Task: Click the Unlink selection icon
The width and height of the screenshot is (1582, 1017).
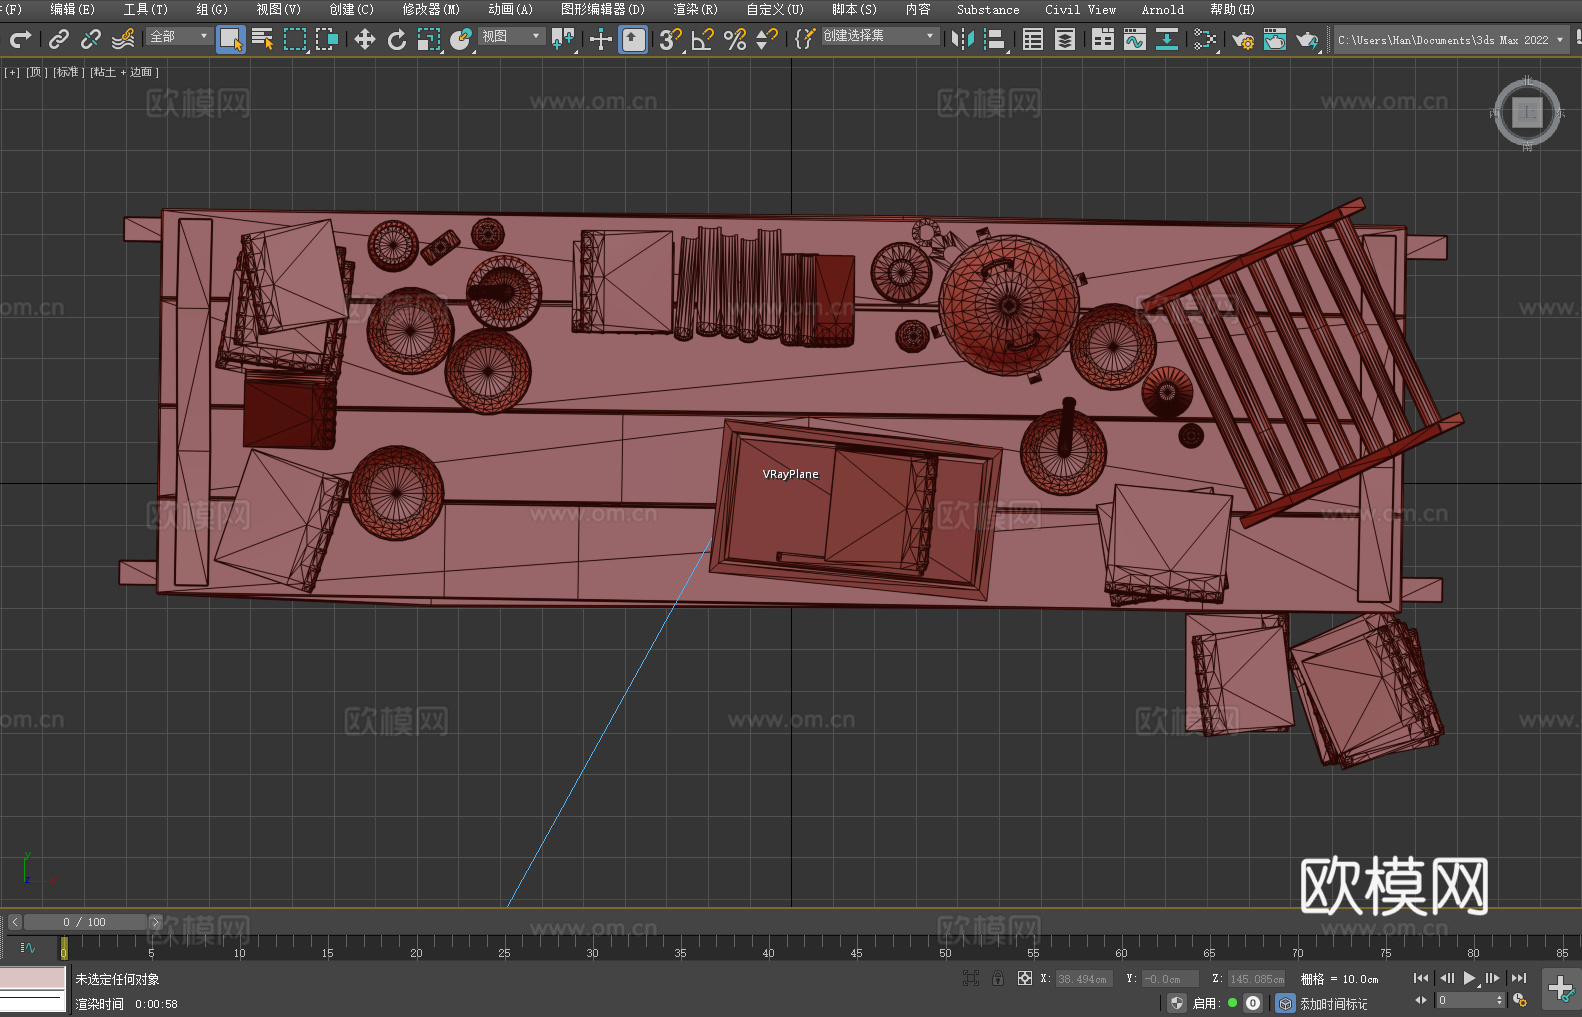Action: point(91,39)
